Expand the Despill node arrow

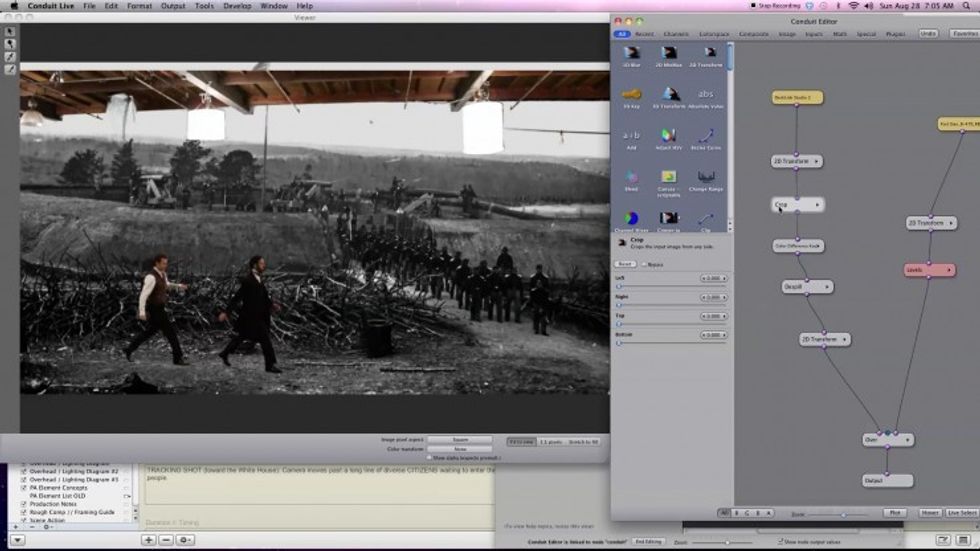(x=826, y=287)
